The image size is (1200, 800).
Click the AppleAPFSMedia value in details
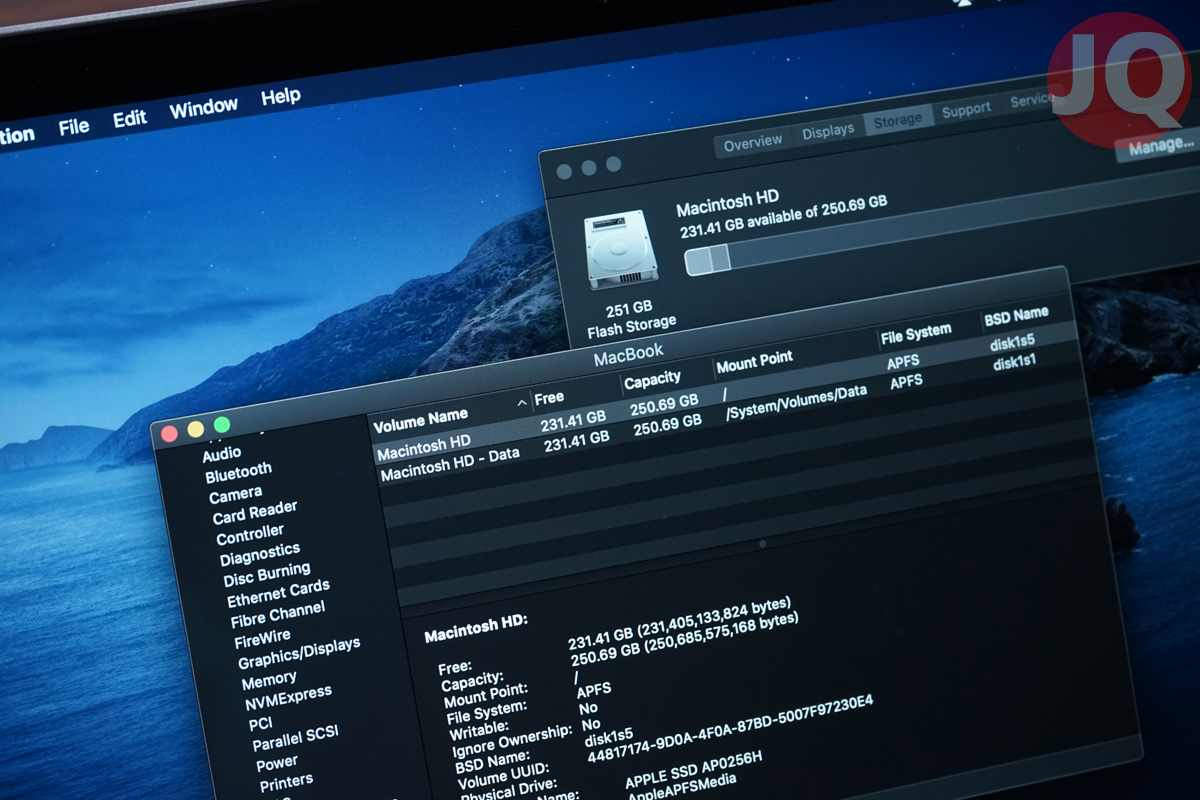(x=682, y=788)
